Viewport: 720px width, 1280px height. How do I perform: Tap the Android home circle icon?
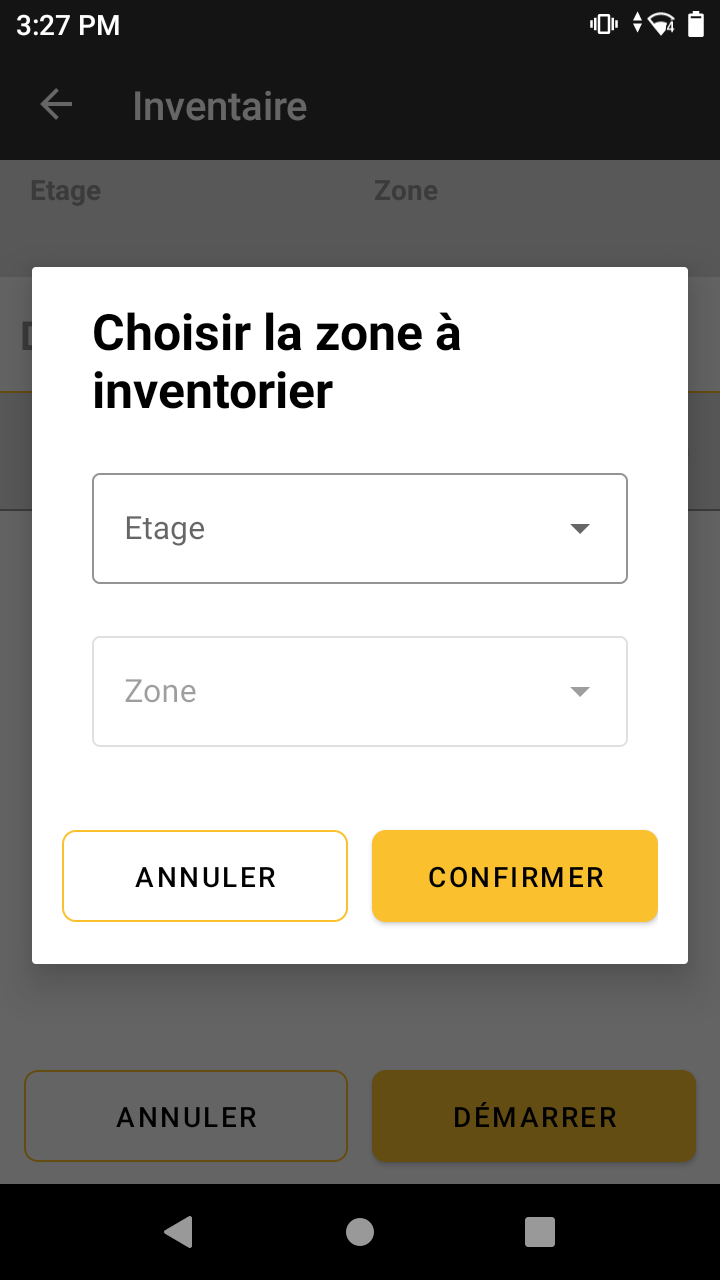click(360, 1232)
